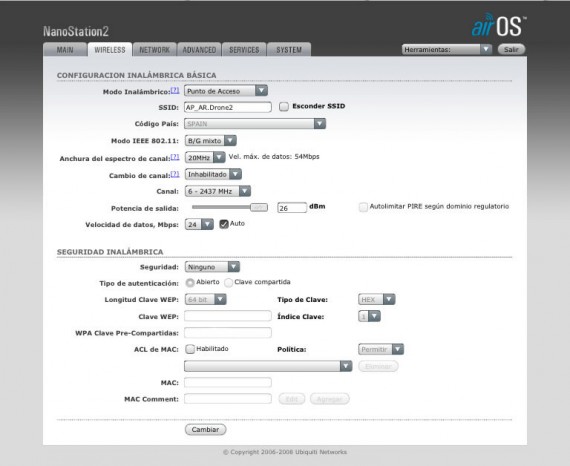The width and height of the screenshot is (570, 466).
Task: Click the Edit MAC button
Action: 292,399
